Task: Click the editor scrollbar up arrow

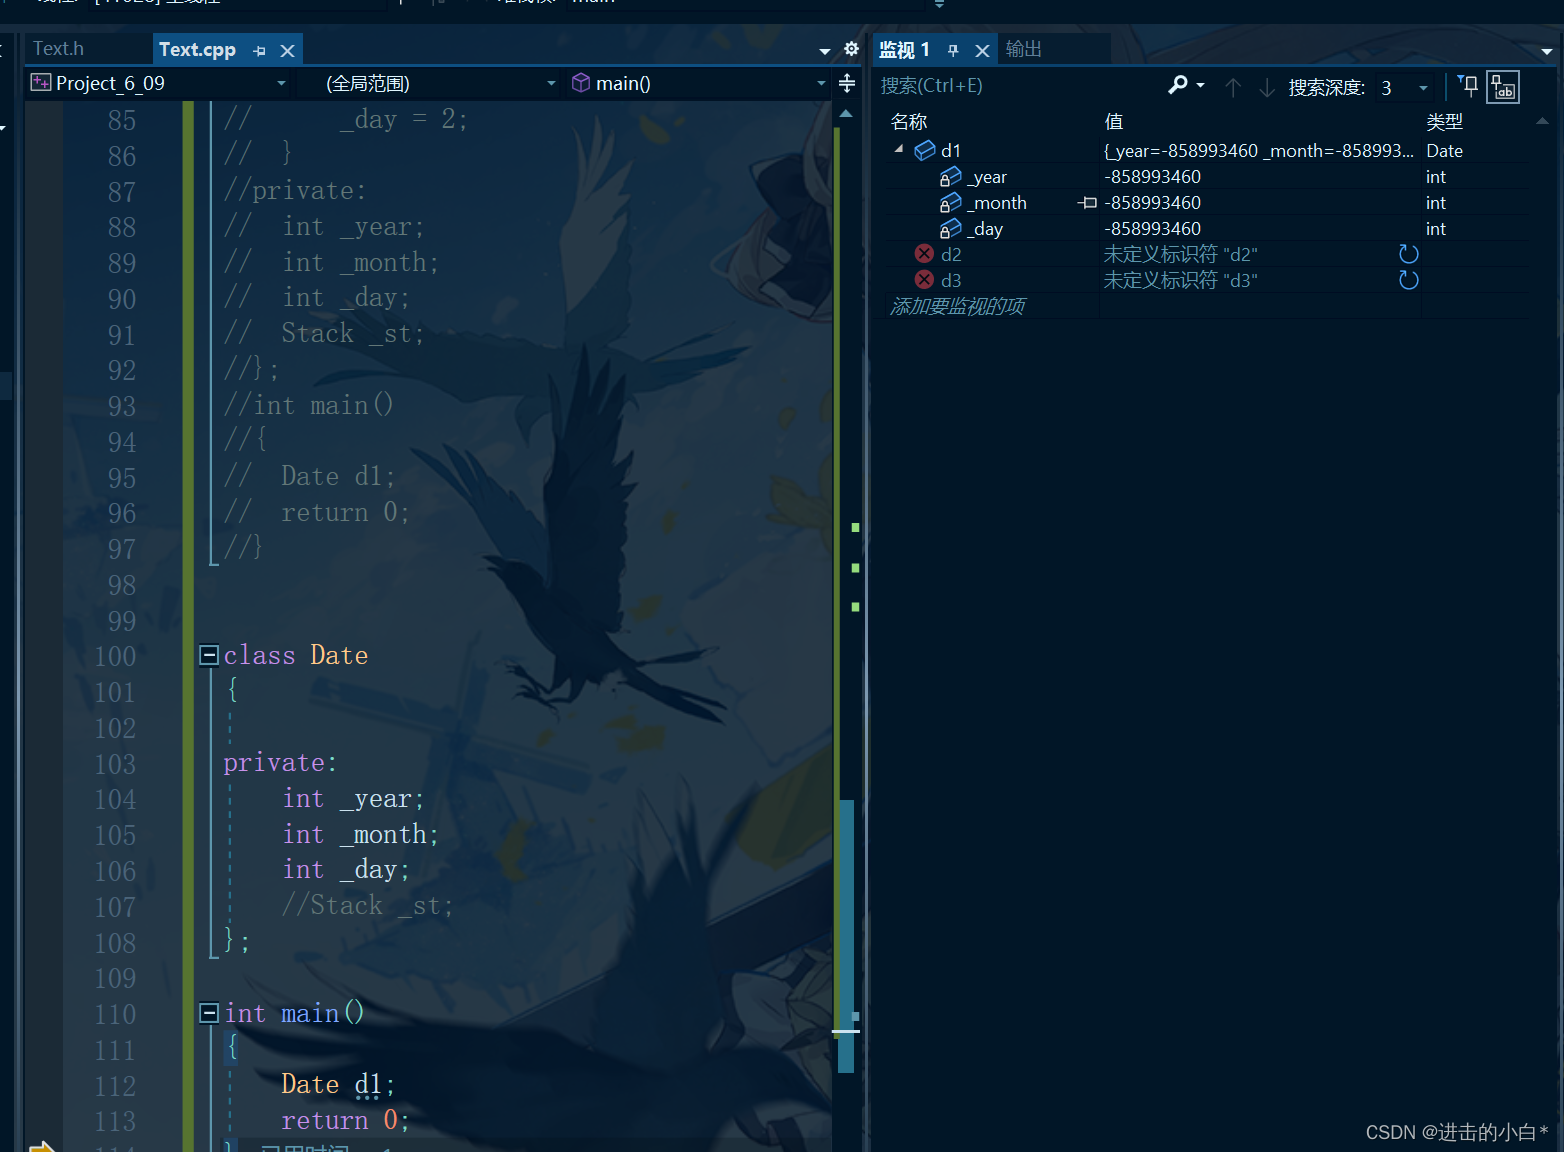Action: [x=846, y=114]
